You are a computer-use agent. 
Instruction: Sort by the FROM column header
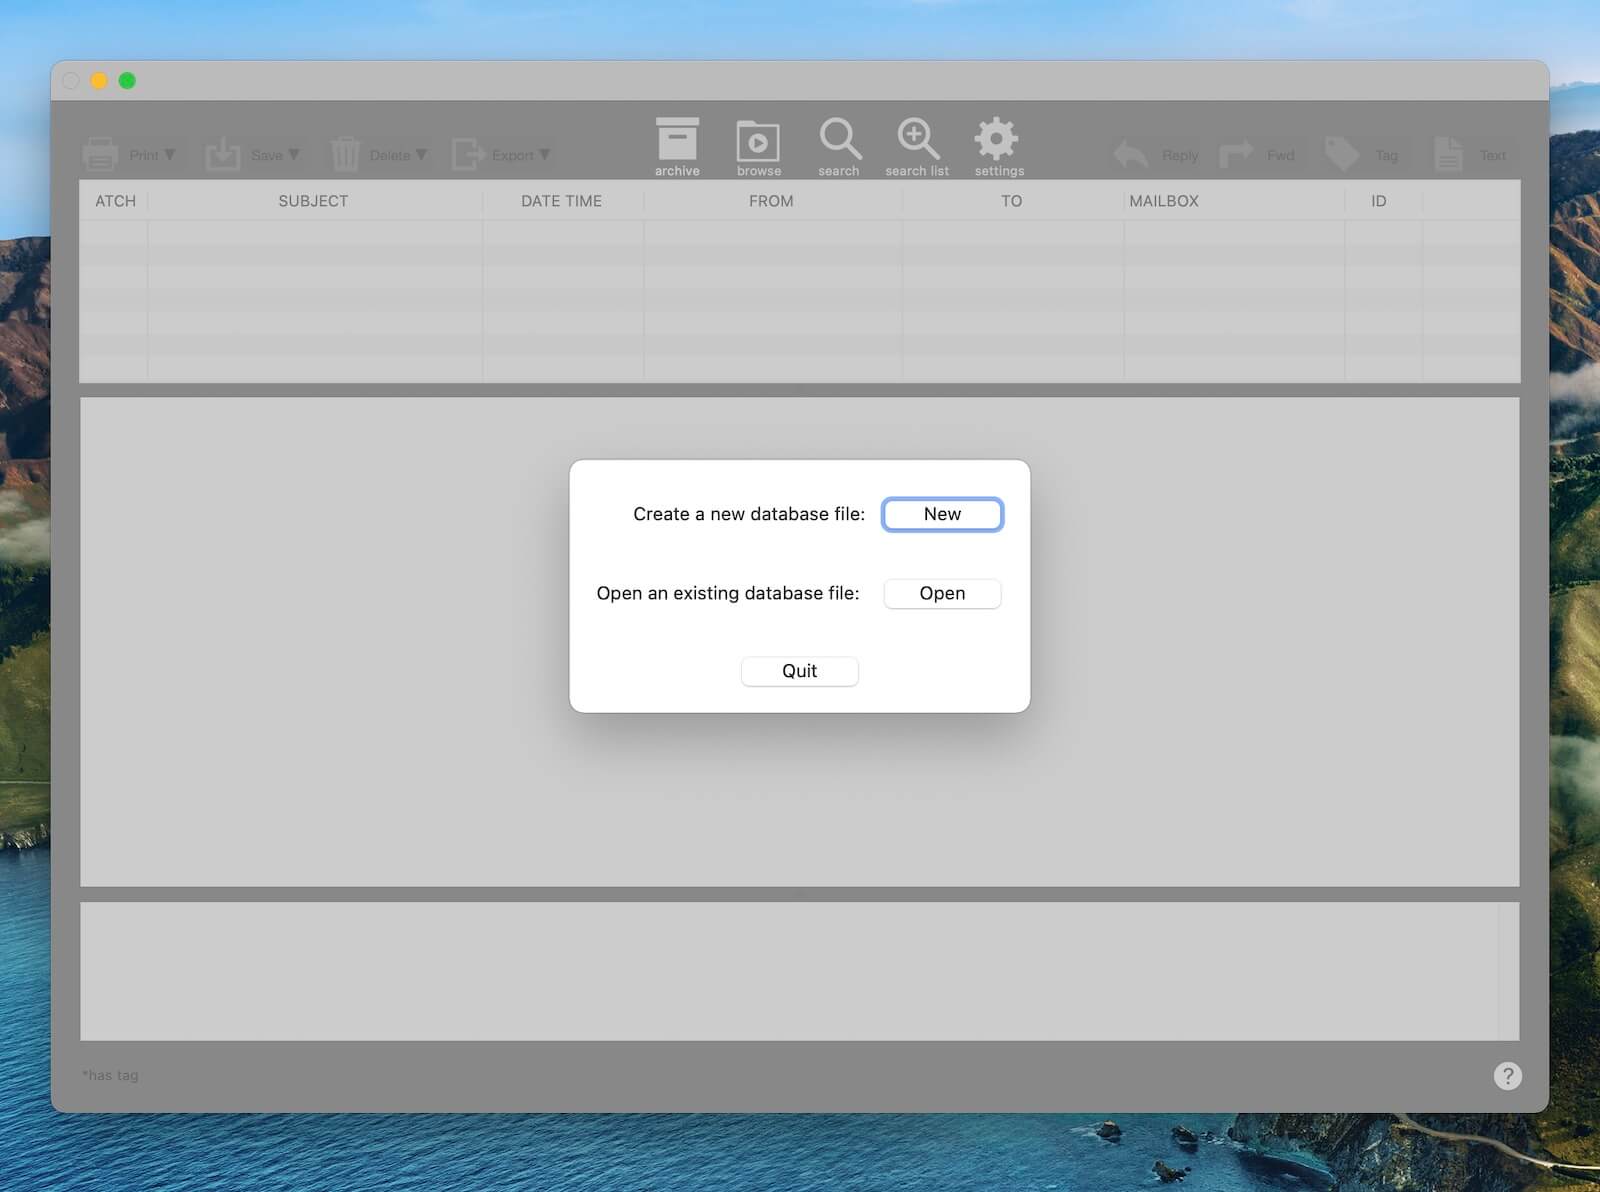tap(771, 201)
